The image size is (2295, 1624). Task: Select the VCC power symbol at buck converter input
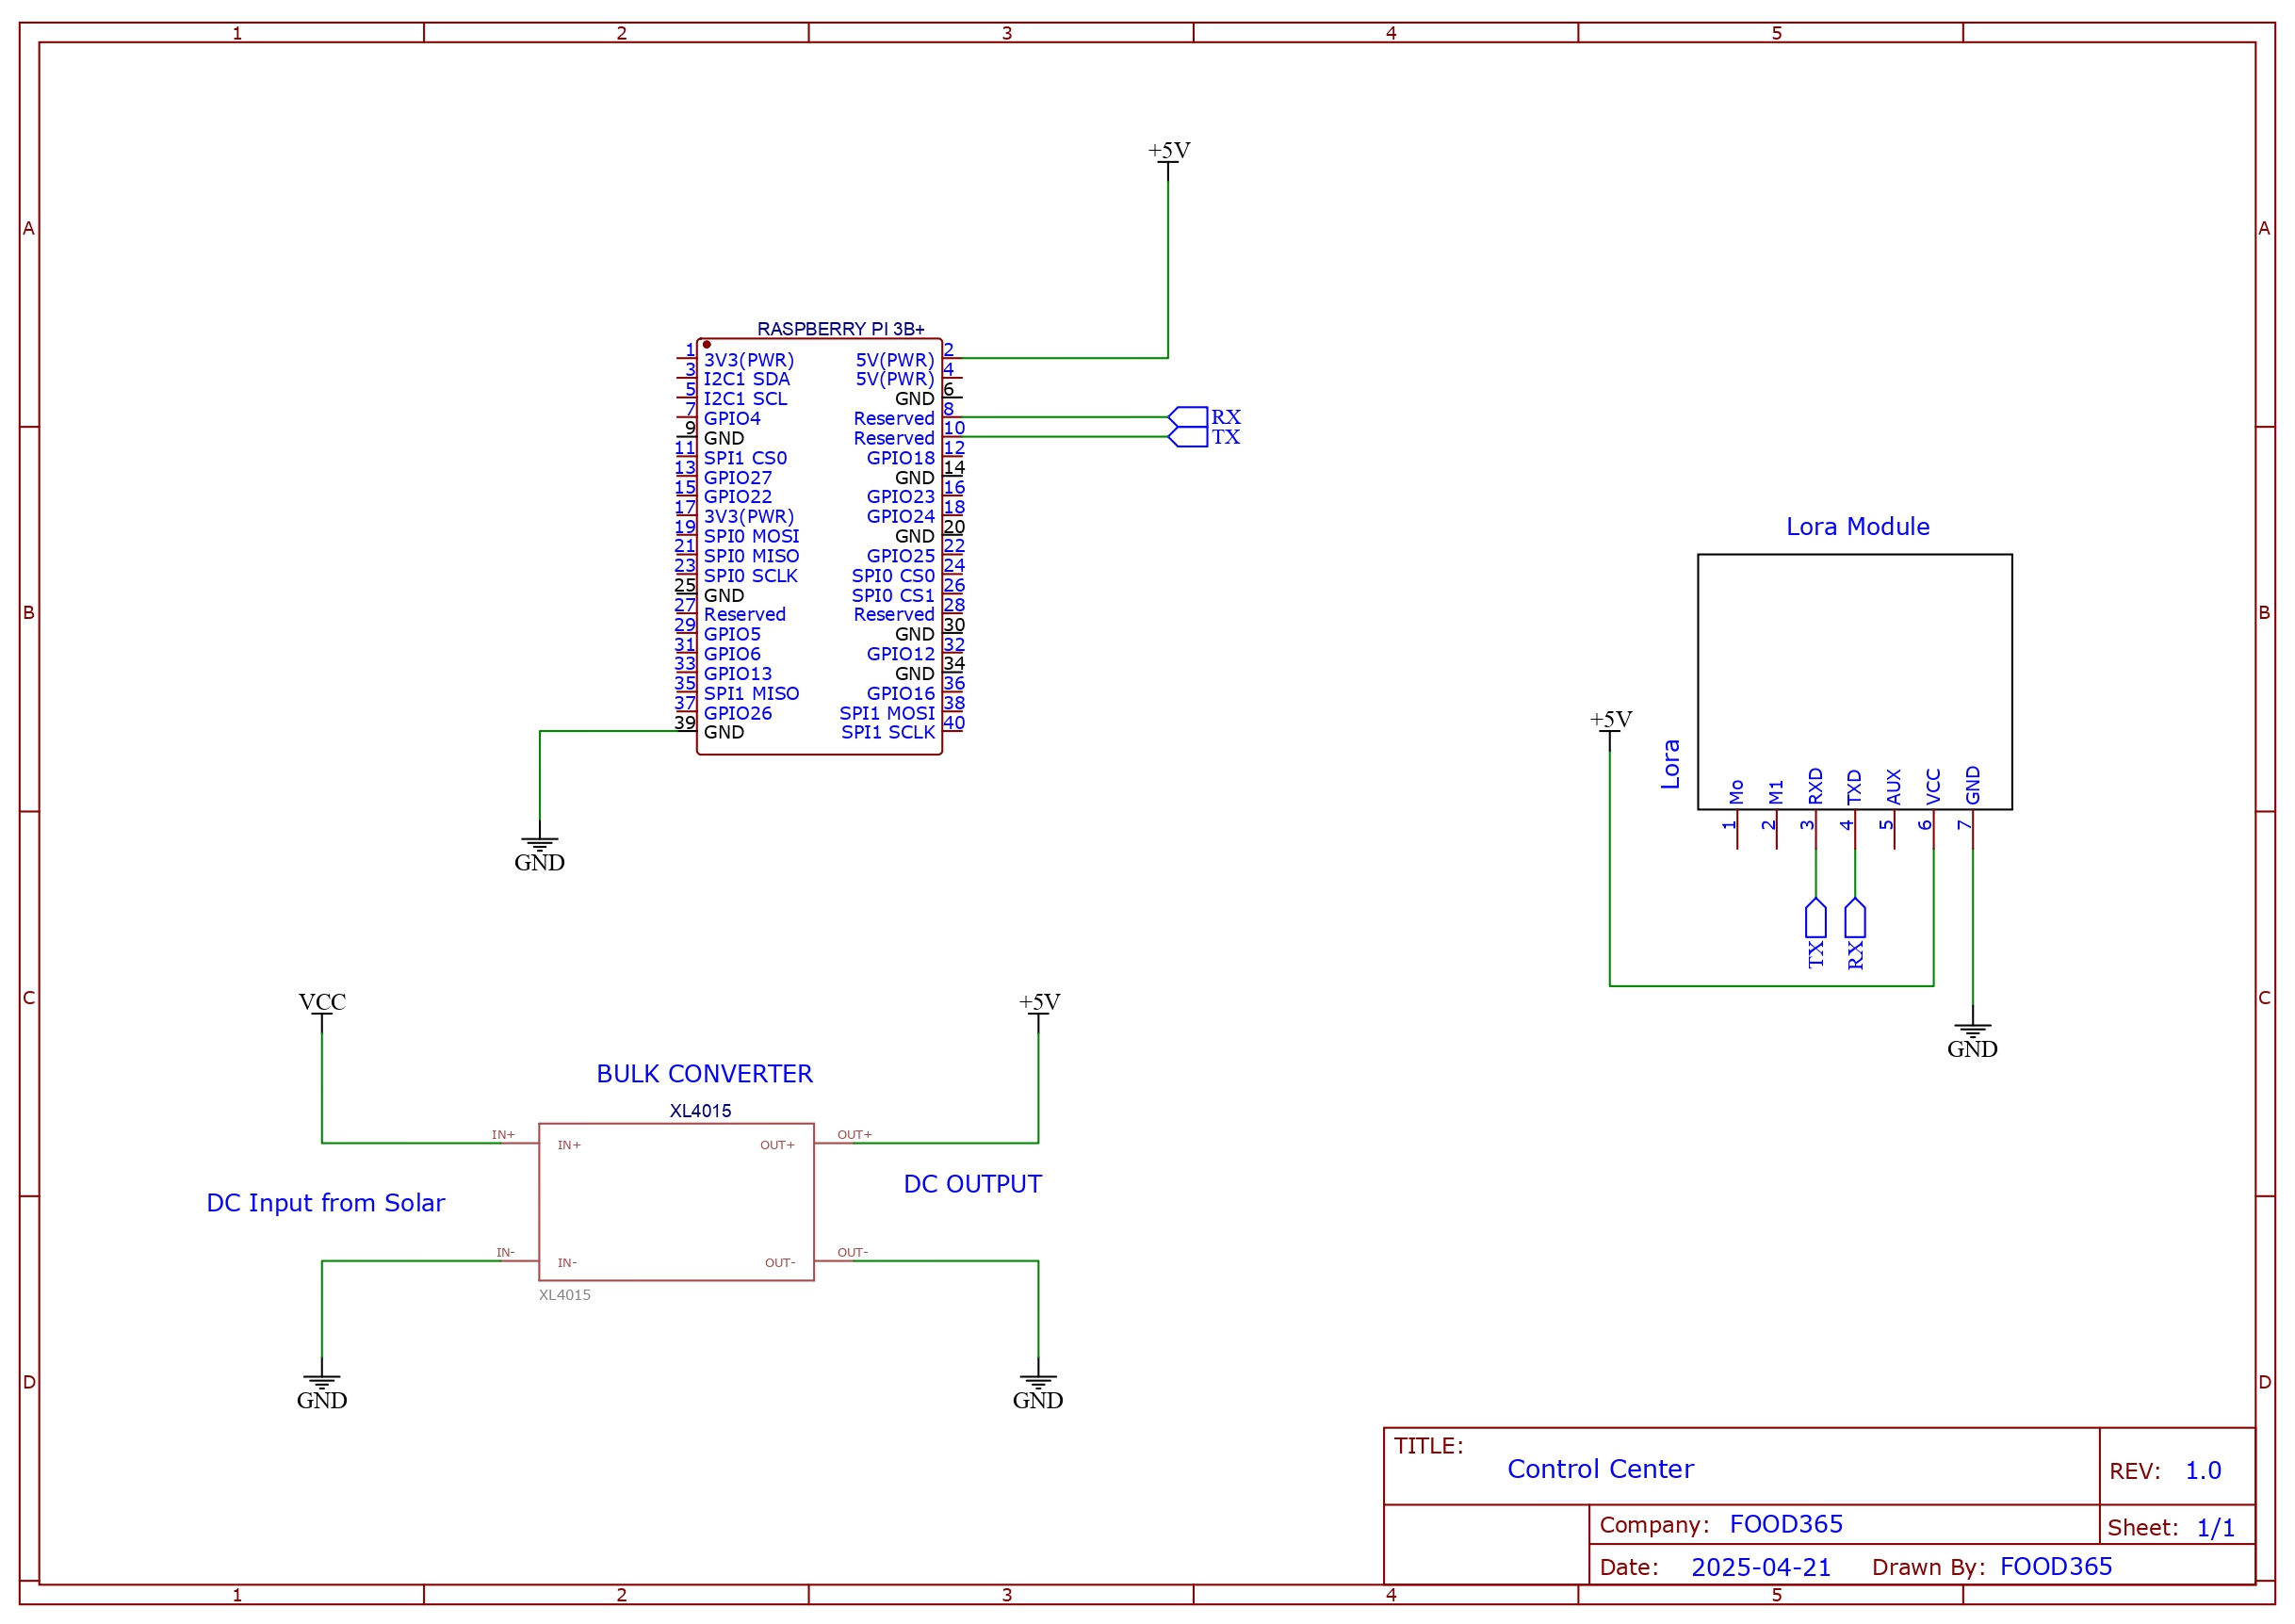point(322,1004)
